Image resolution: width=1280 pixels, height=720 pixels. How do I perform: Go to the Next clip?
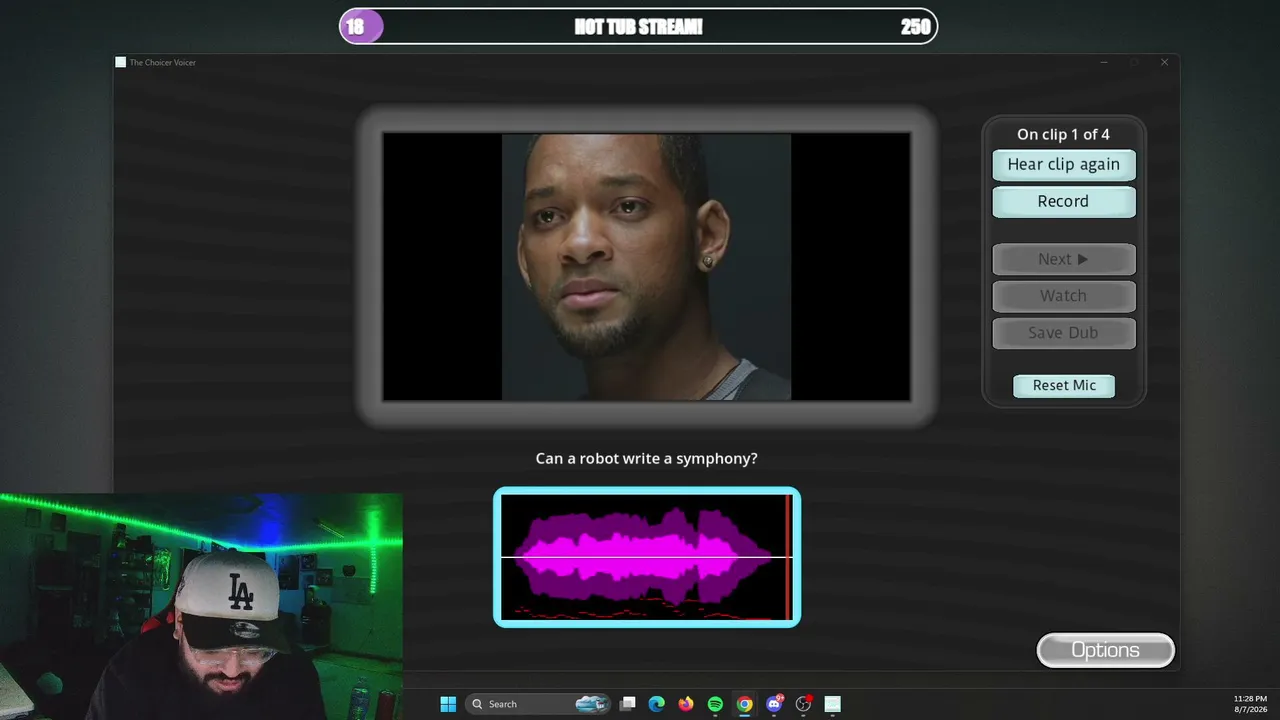(1063, 259)
